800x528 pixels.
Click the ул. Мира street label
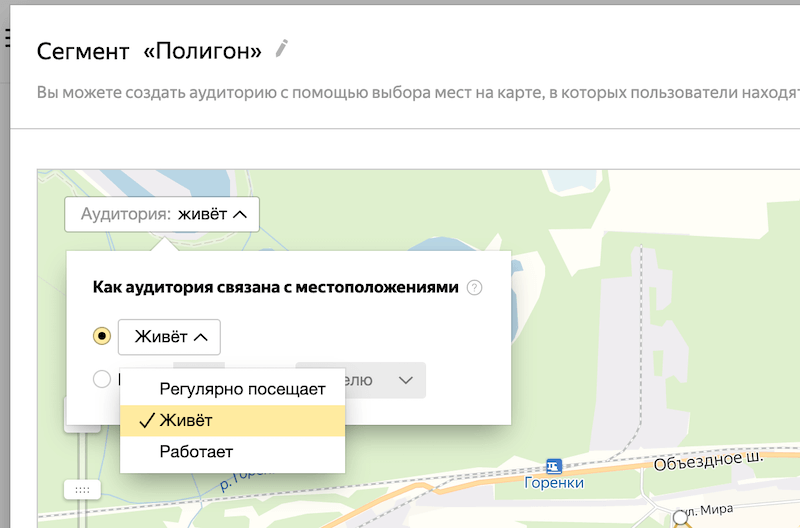[708, 510]
